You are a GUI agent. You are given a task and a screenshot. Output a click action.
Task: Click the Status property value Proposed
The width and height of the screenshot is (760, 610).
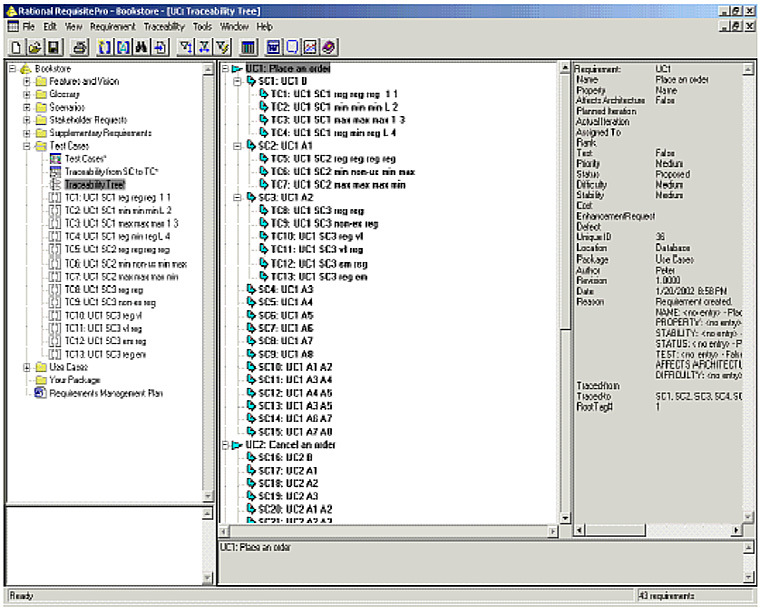673,174
